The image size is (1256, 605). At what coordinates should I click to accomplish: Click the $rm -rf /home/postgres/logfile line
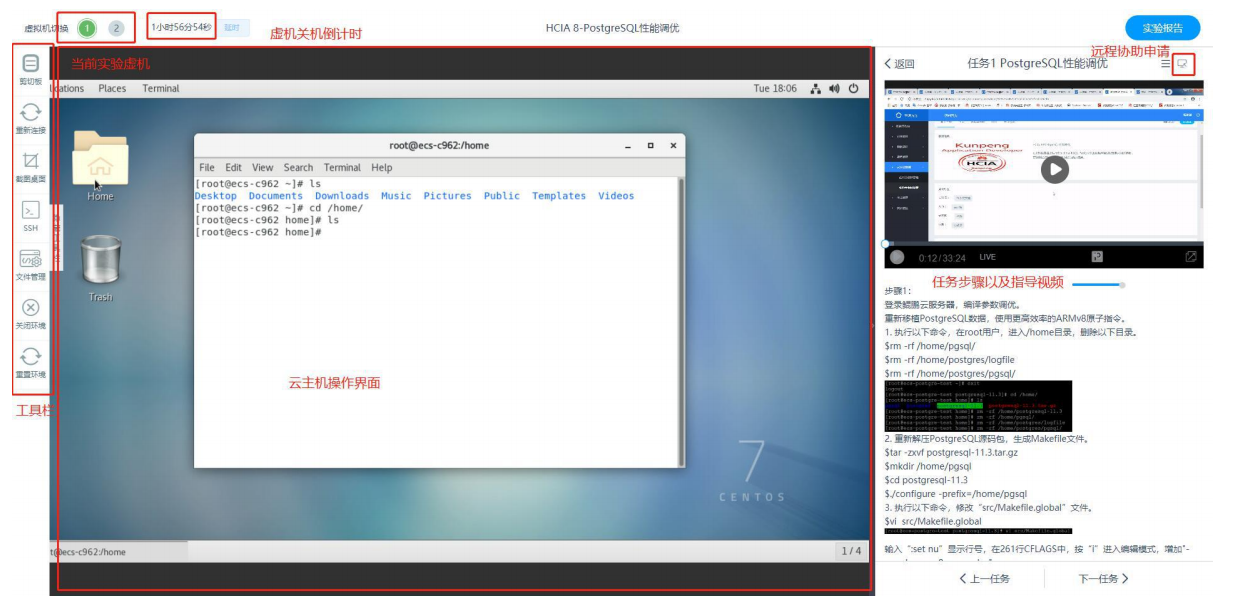point(950,360)
